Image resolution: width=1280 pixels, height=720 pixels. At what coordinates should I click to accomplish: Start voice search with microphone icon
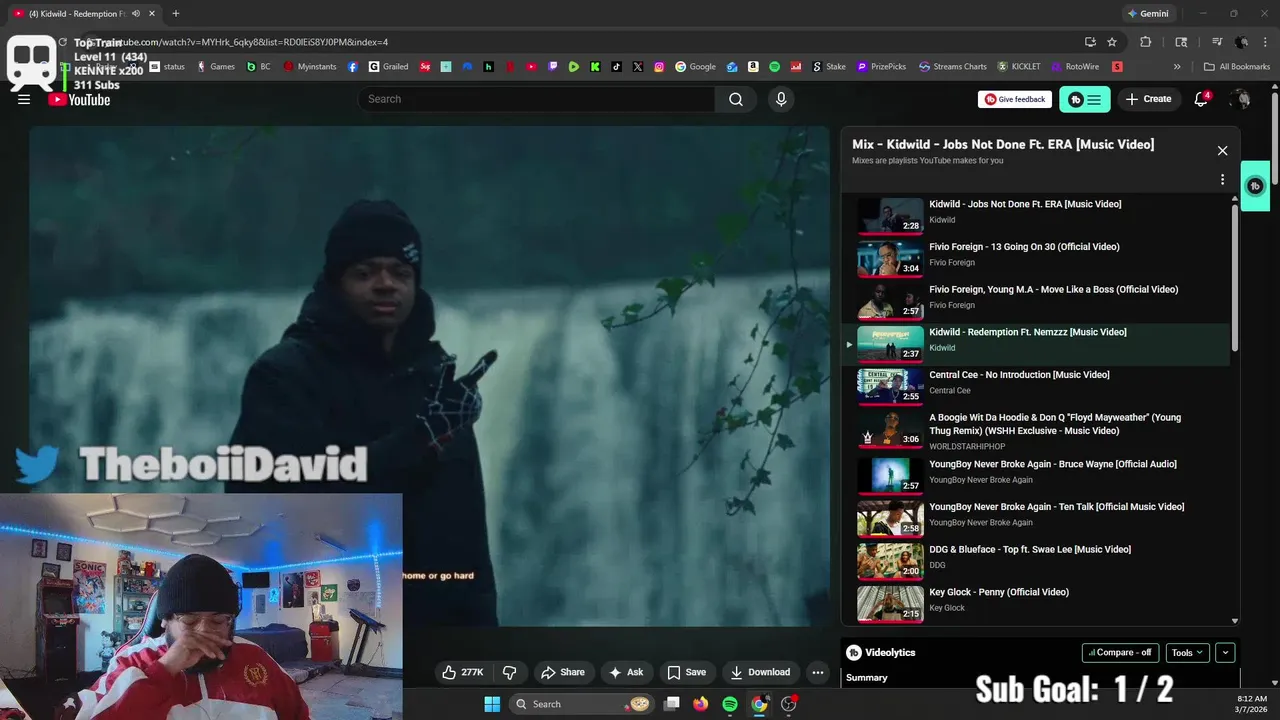pos(781,99)
